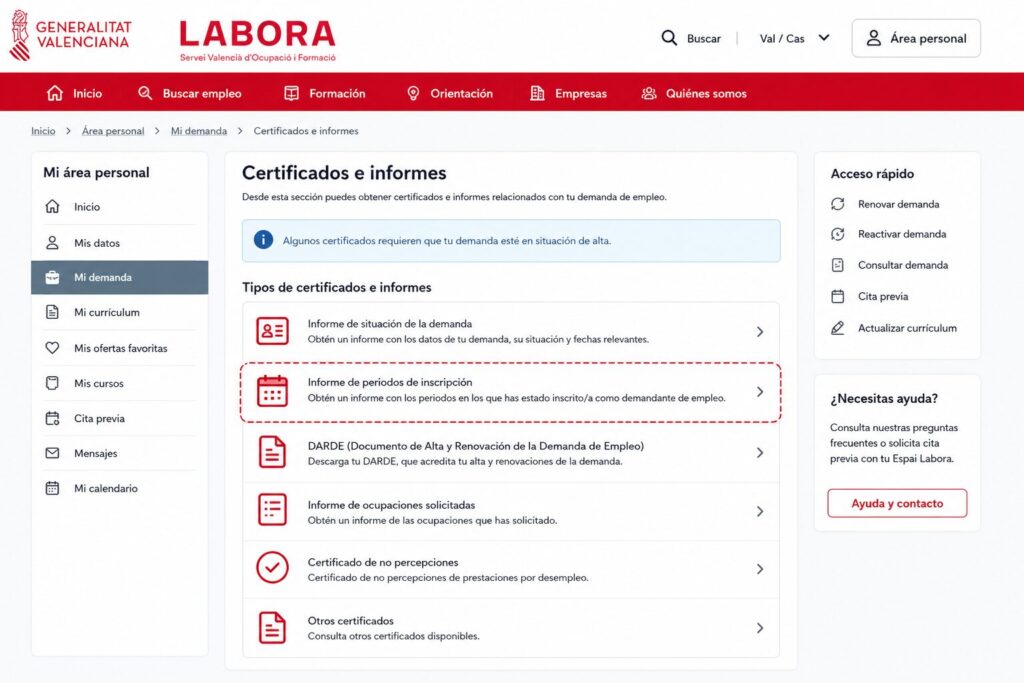Click the Mensajes envelope icon

[x=52, y=453]
